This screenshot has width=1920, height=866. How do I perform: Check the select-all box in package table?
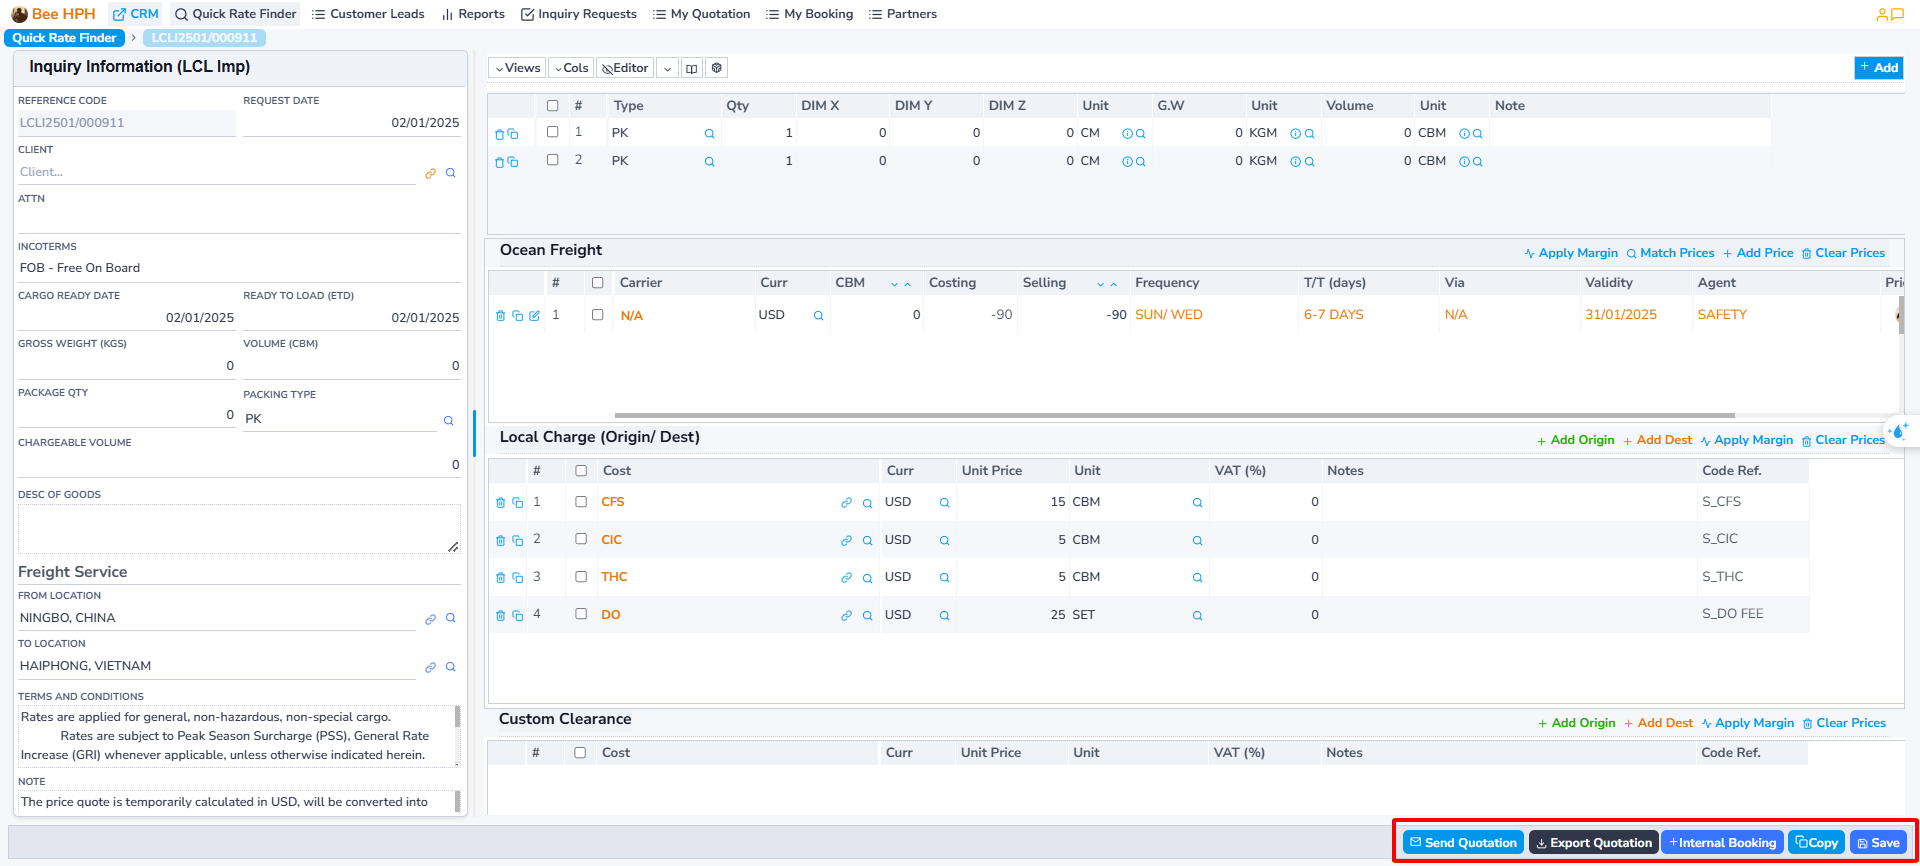(552, 106)
